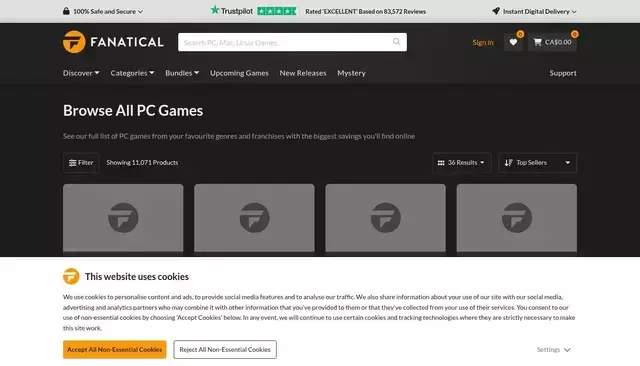This screenshot has height=366, width=640.
Task: Open the Categories menu
Action: pyautogui.click(x=132, y=73)
